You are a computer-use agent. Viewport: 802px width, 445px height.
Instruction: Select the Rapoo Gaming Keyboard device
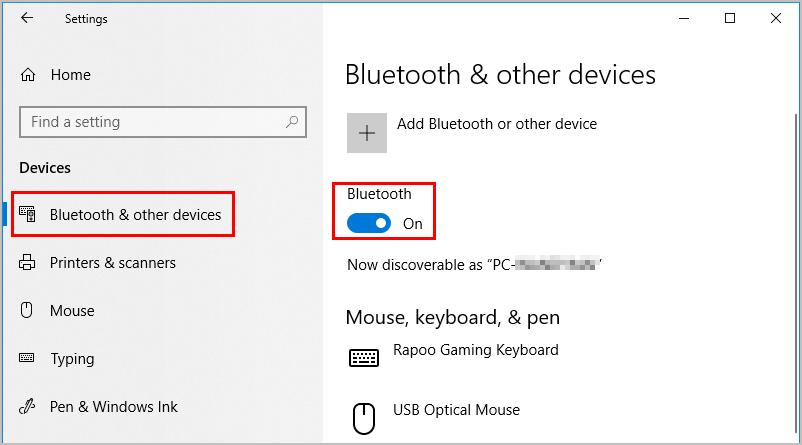point(475,350)
